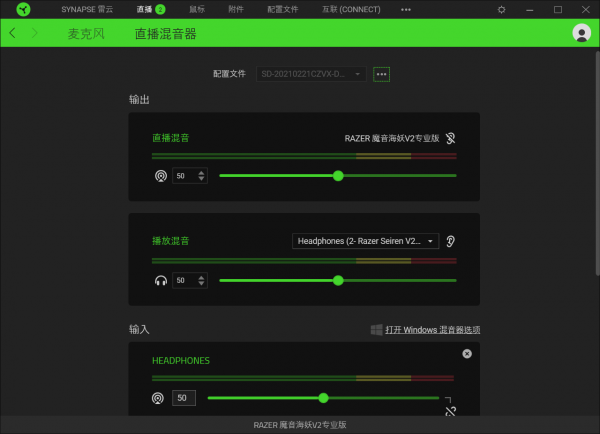
Task: Go back with left arrow
Action: [12, 33]
